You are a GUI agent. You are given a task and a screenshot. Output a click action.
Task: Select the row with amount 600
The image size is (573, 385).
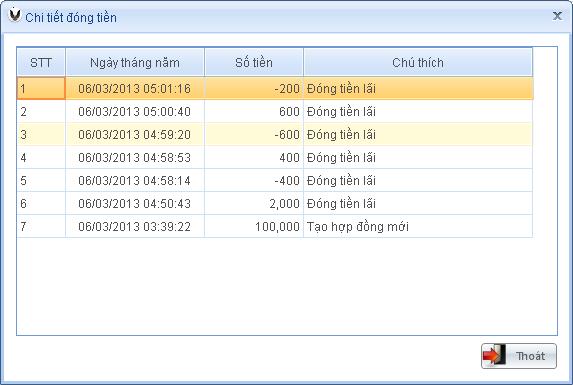(x=275, y=111)
